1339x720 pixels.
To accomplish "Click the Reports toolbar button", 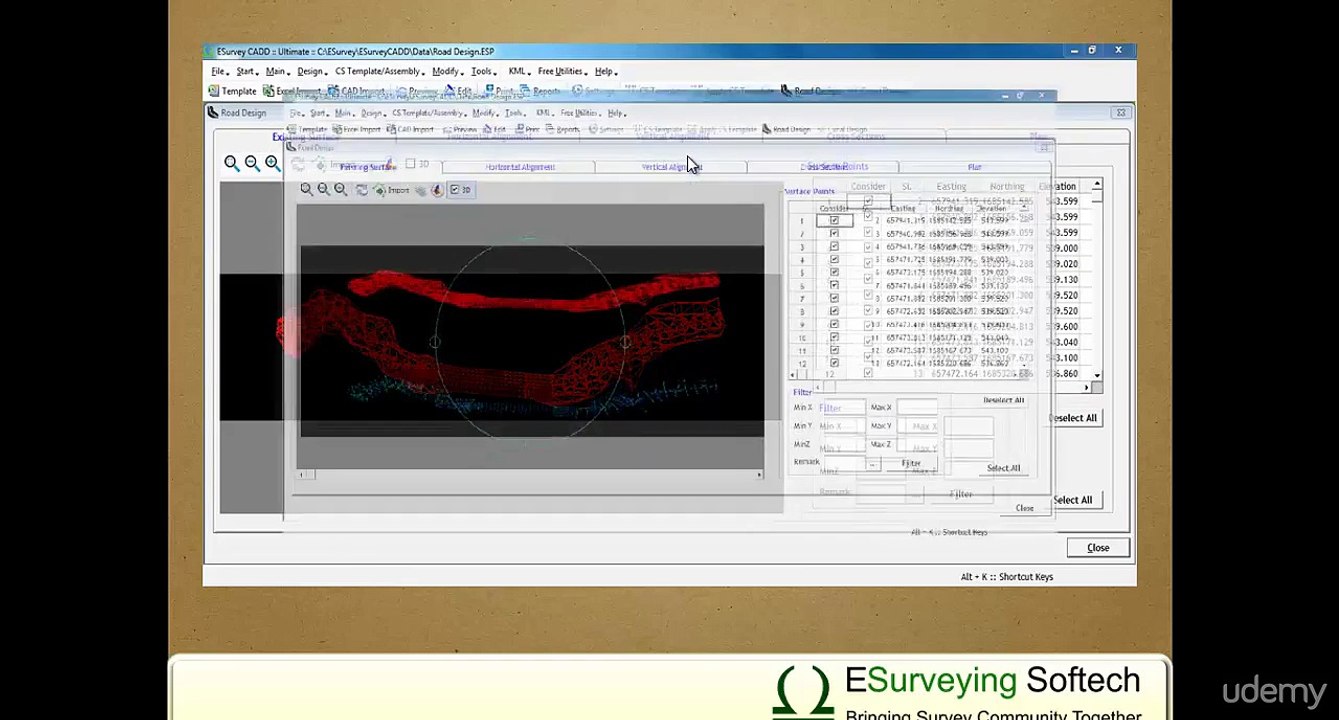I will click(x=539, y=91).
